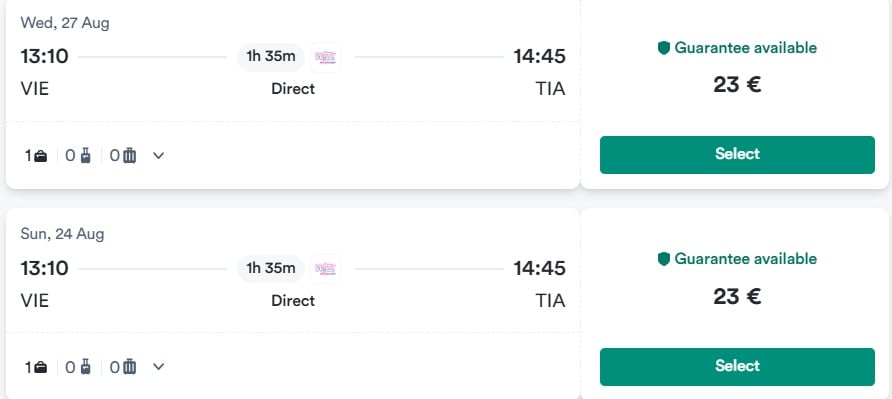Click checked luggage icon on Sun flight

tap(130, 367)
